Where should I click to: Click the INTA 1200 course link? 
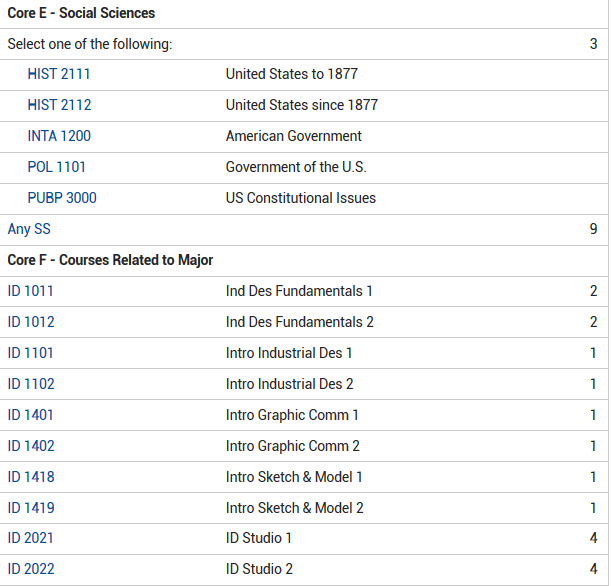pos(59,136)
